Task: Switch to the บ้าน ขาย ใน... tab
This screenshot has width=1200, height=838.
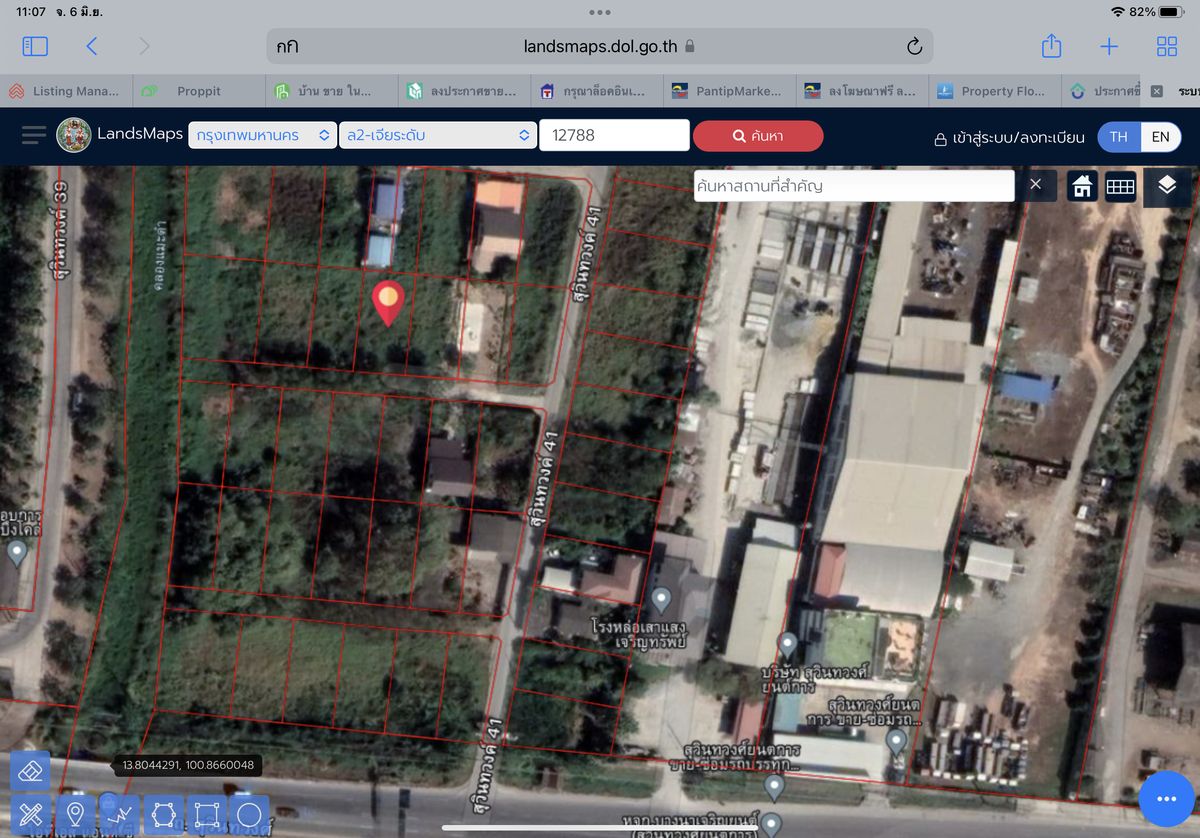Action: (332, 91)
